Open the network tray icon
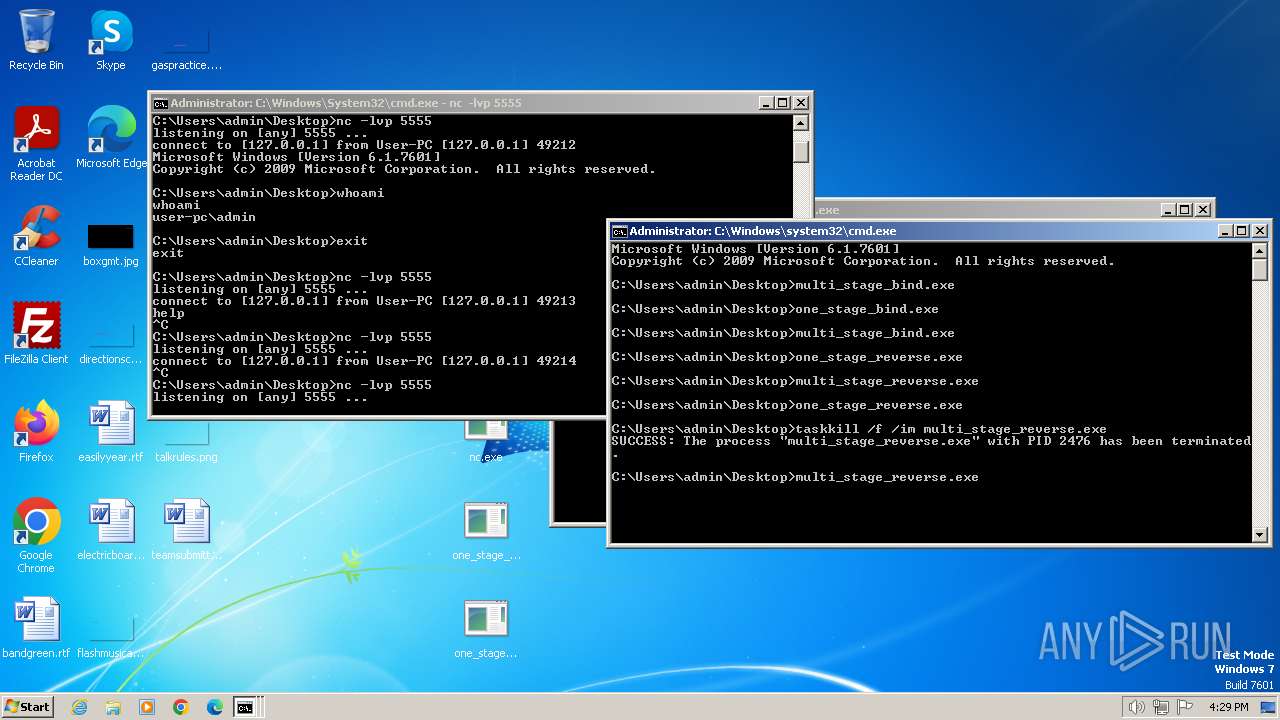1280x720 pixels. pyautogui.click(x=1160, y=707)
